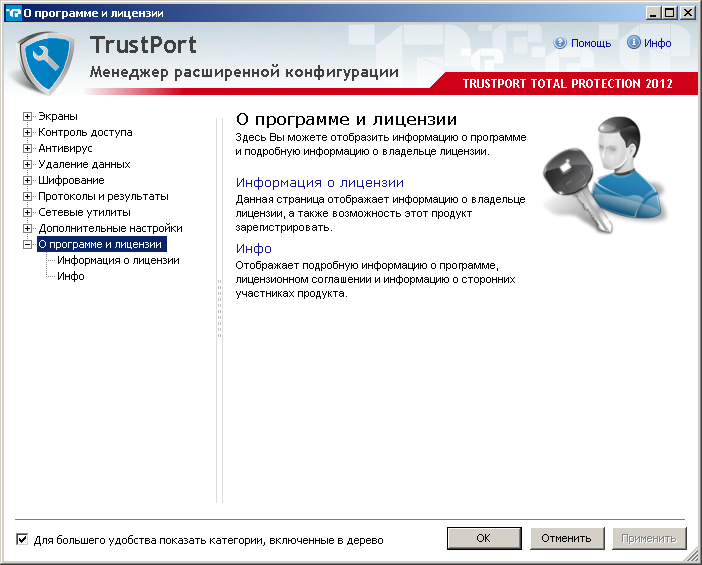Expand the Сетевые утилиты node
This screenshot has height=565, width=702.
pos(27,212)
